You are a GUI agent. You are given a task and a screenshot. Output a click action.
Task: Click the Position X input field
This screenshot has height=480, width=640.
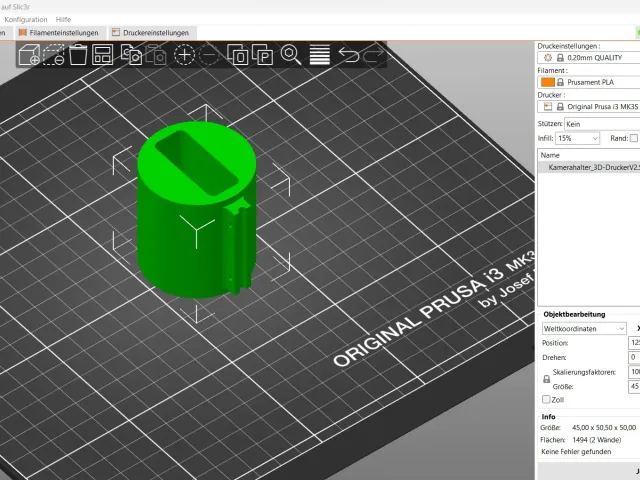click(634, 343)
